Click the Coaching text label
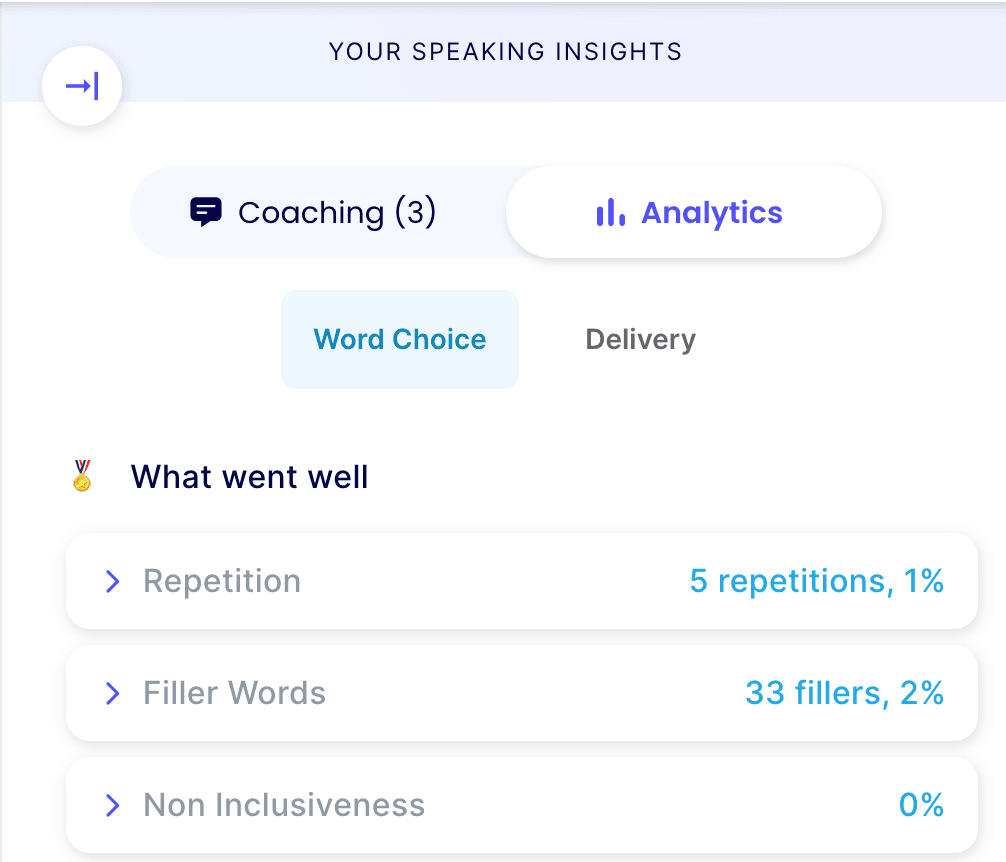Screen dimensions: 1006x862 311,213
